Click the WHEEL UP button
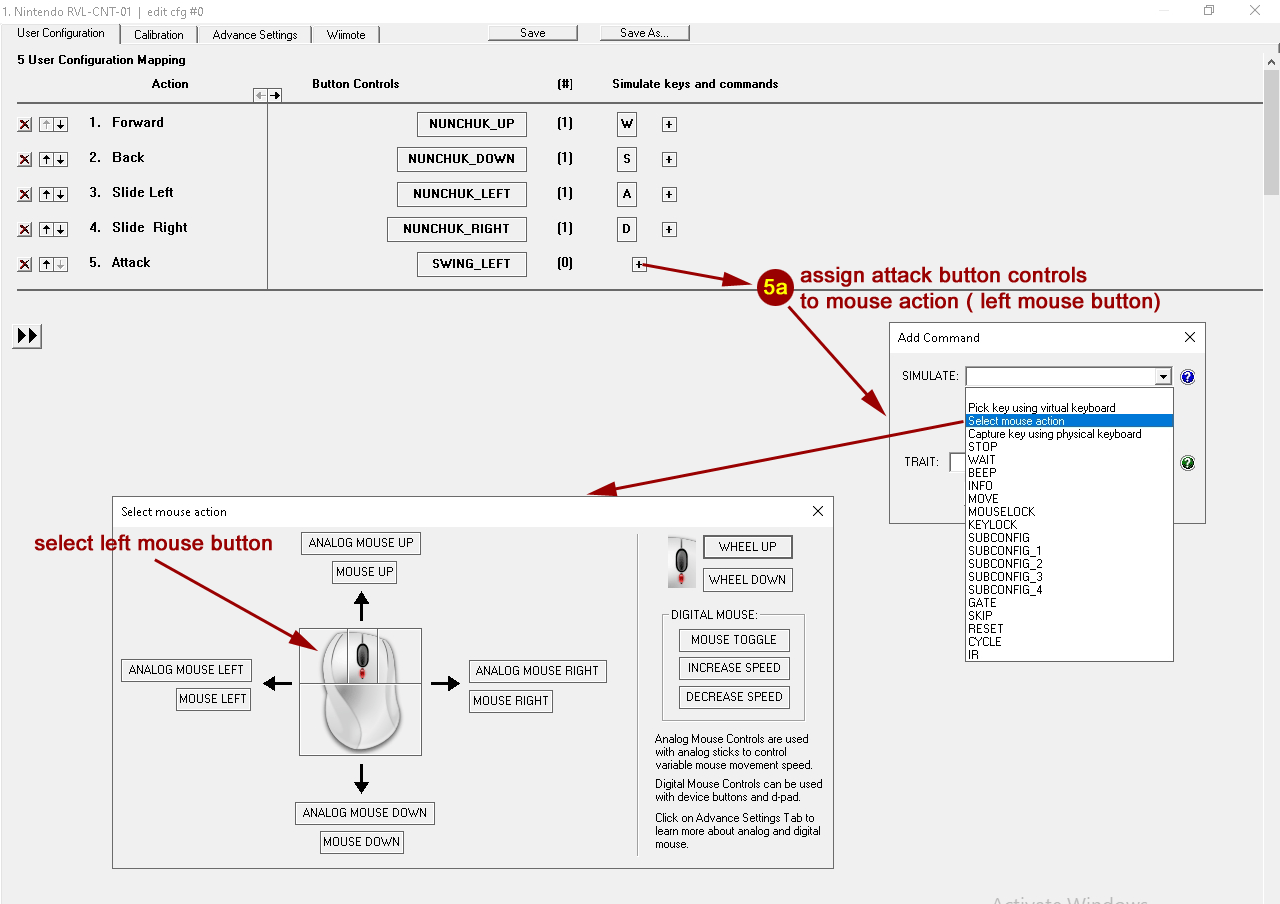The width and height of the screenshot is (1280, 904). click(747, 547)
